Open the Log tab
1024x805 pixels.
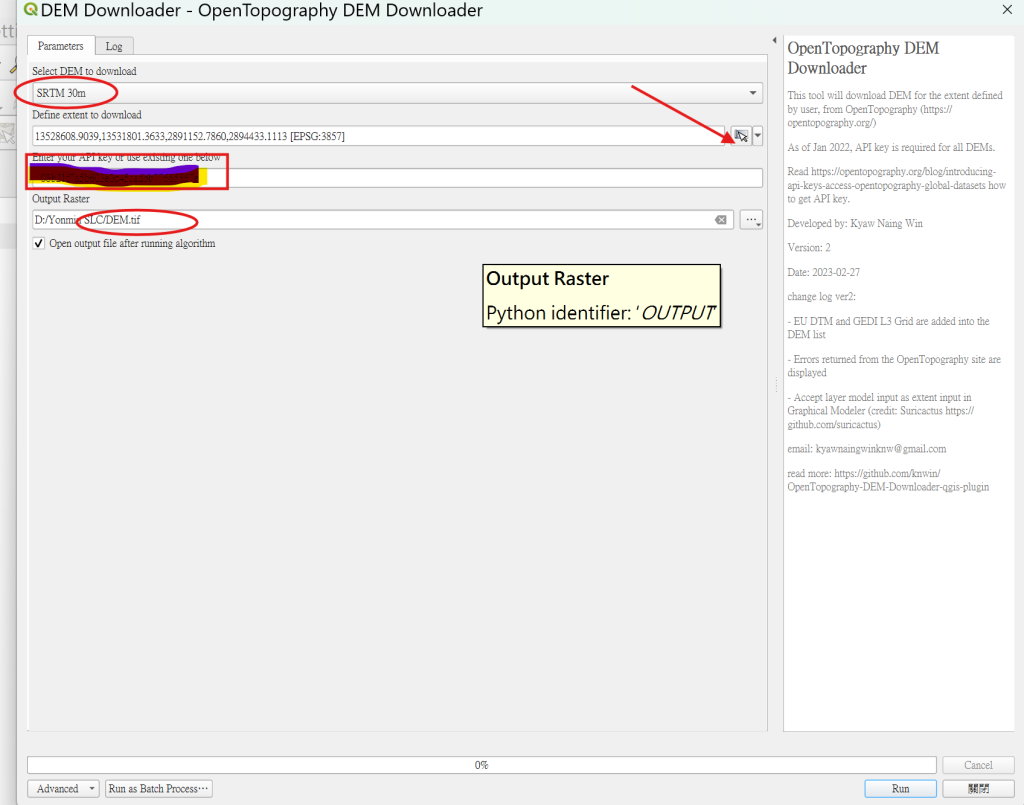(114, 46)
